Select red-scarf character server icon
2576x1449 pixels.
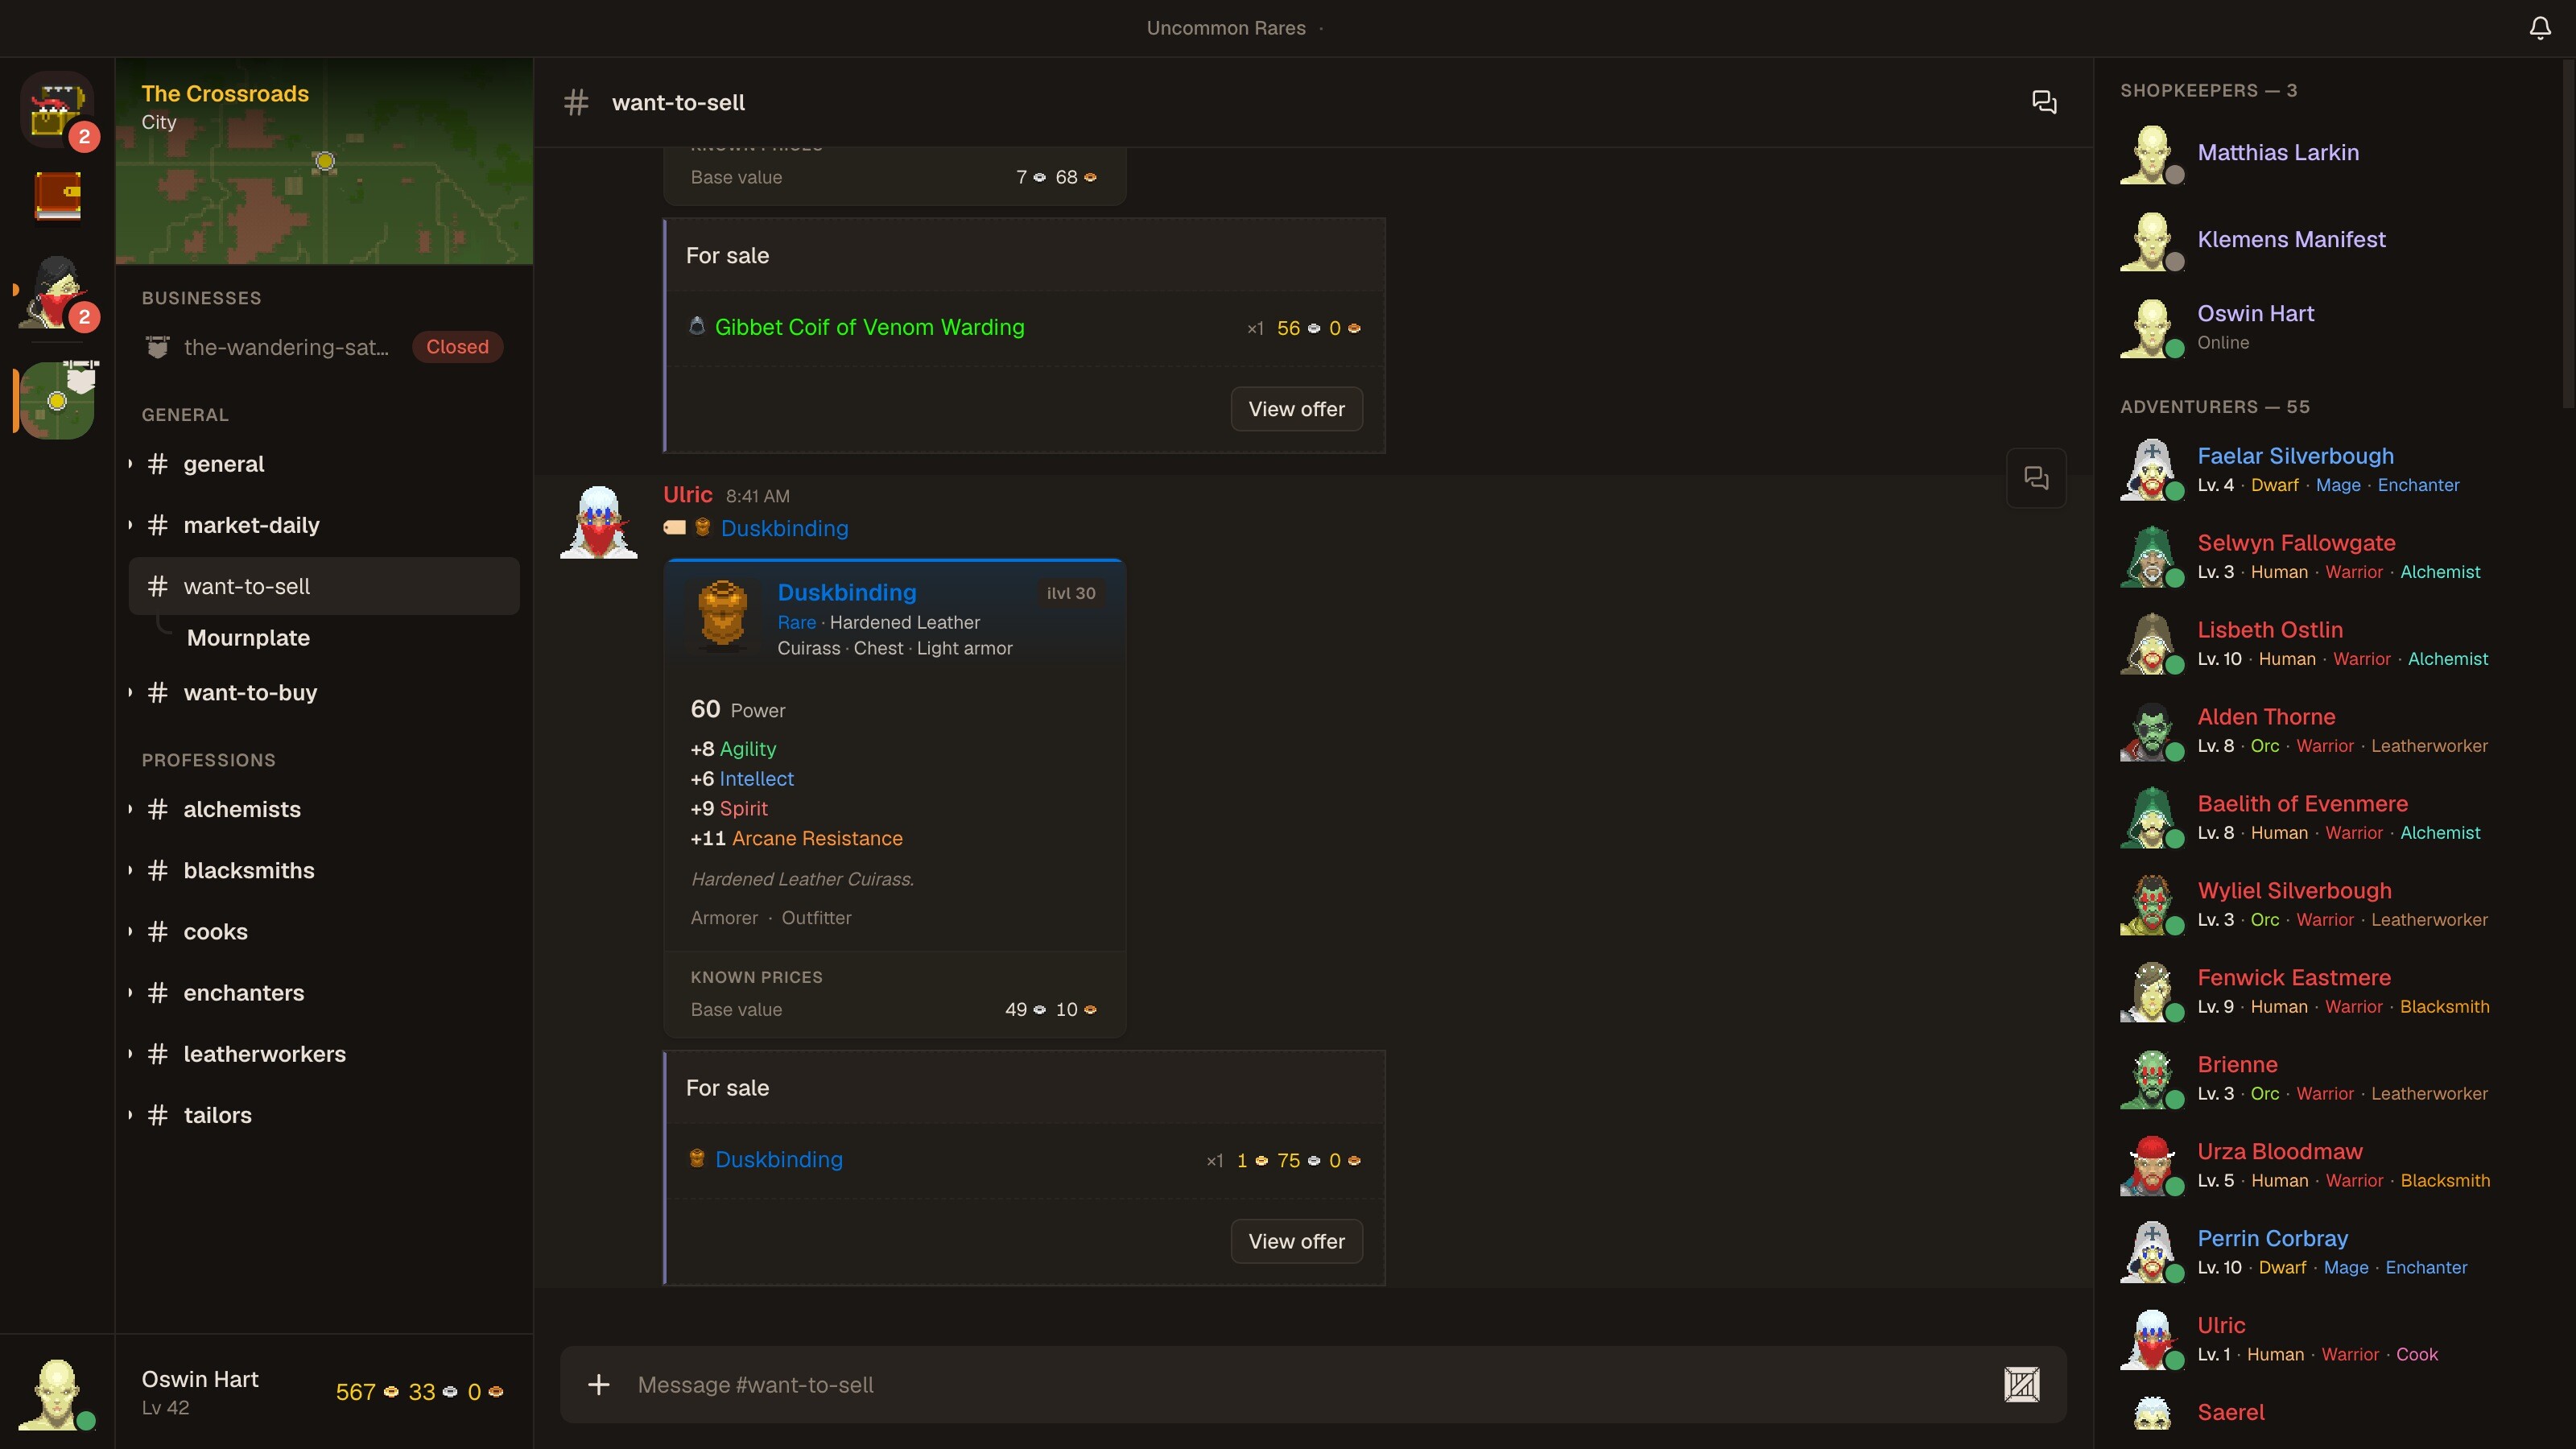coord(57,291)
